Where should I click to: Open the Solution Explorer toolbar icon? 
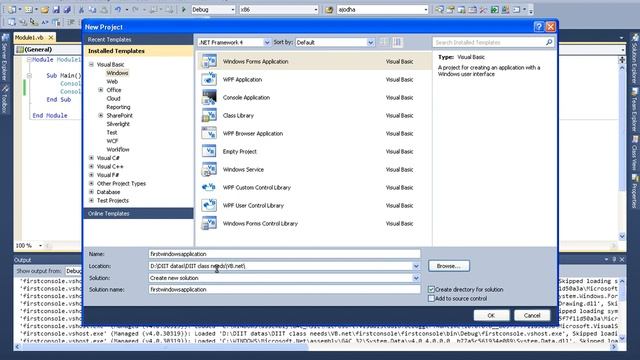[x=440, y=9]
